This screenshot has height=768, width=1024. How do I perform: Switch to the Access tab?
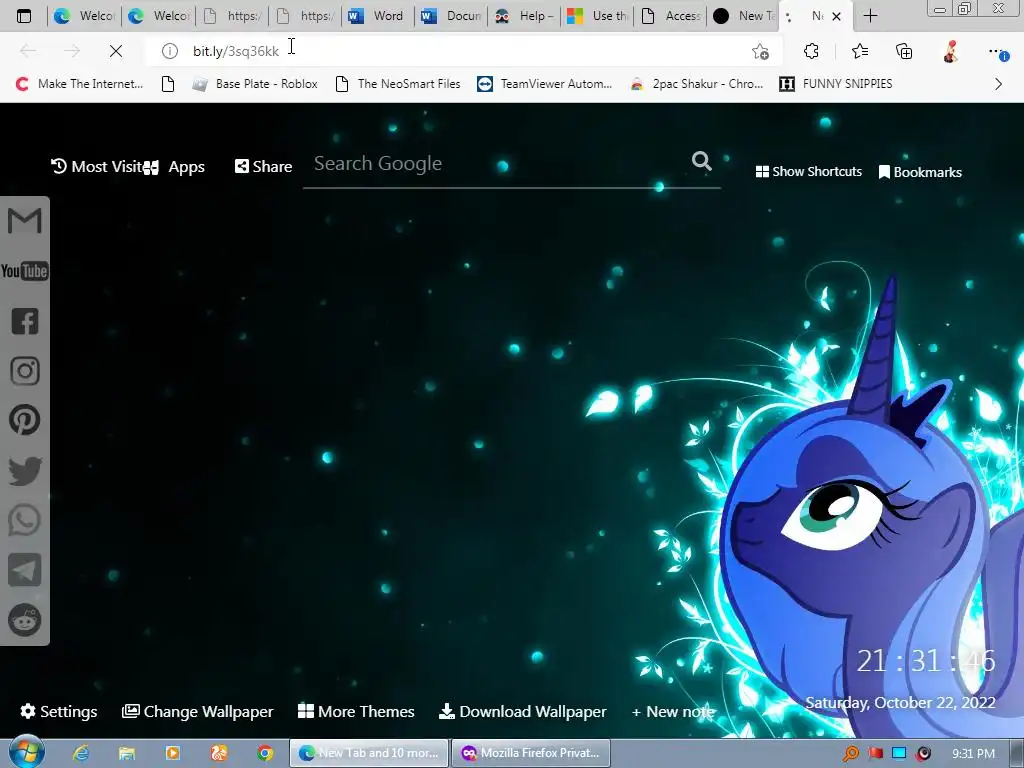click(x=671, y=16)
